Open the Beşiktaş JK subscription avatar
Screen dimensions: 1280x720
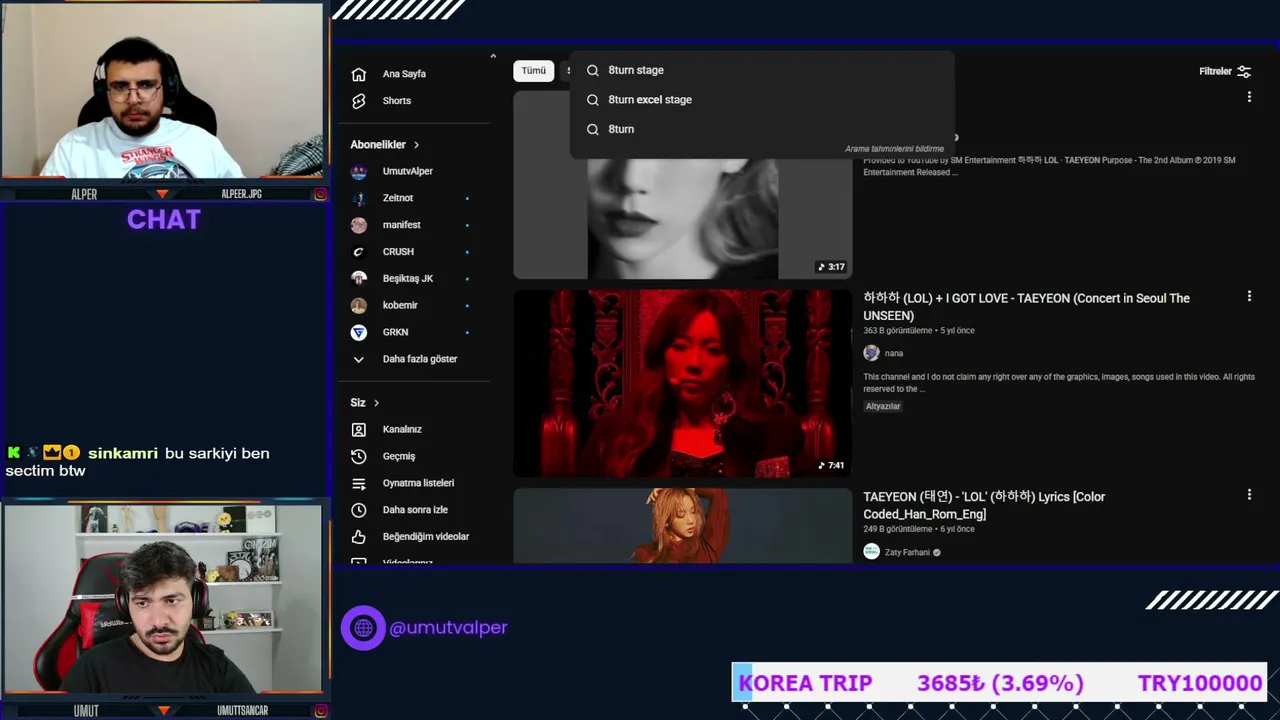[x=359, y=278]
